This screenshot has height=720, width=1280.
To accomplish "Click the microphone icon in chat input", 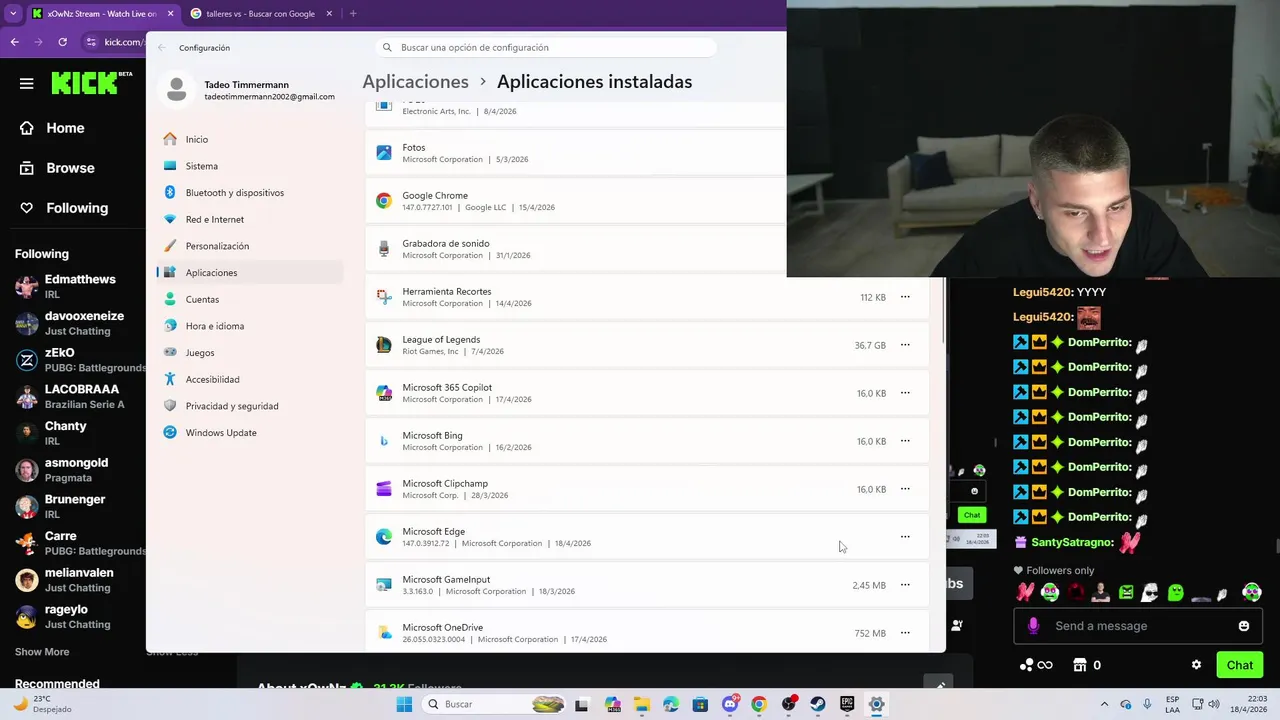I will tap(1033, 626).
